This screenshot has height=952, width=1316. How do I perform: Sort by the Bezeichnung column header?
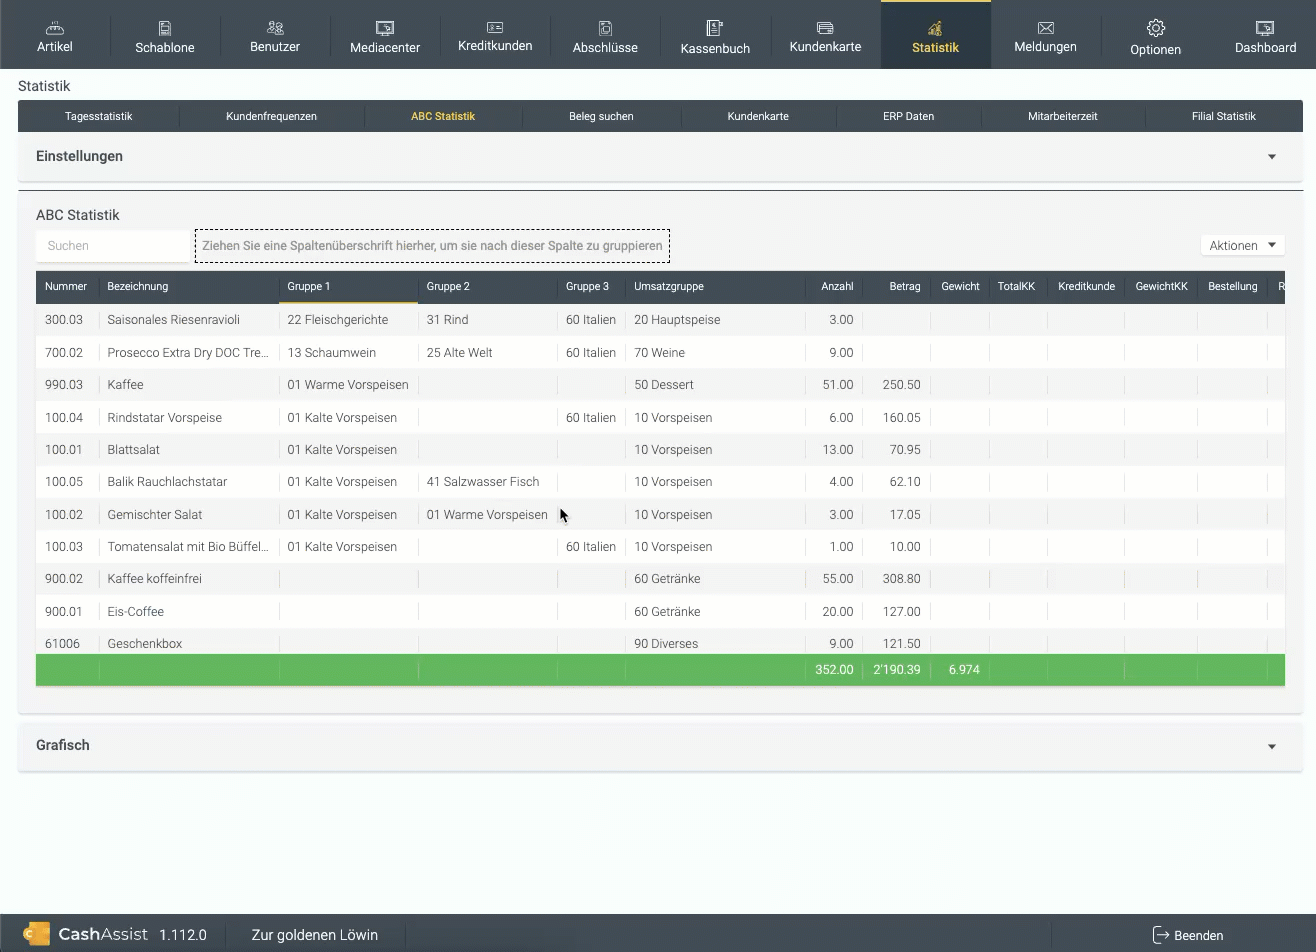188,286
